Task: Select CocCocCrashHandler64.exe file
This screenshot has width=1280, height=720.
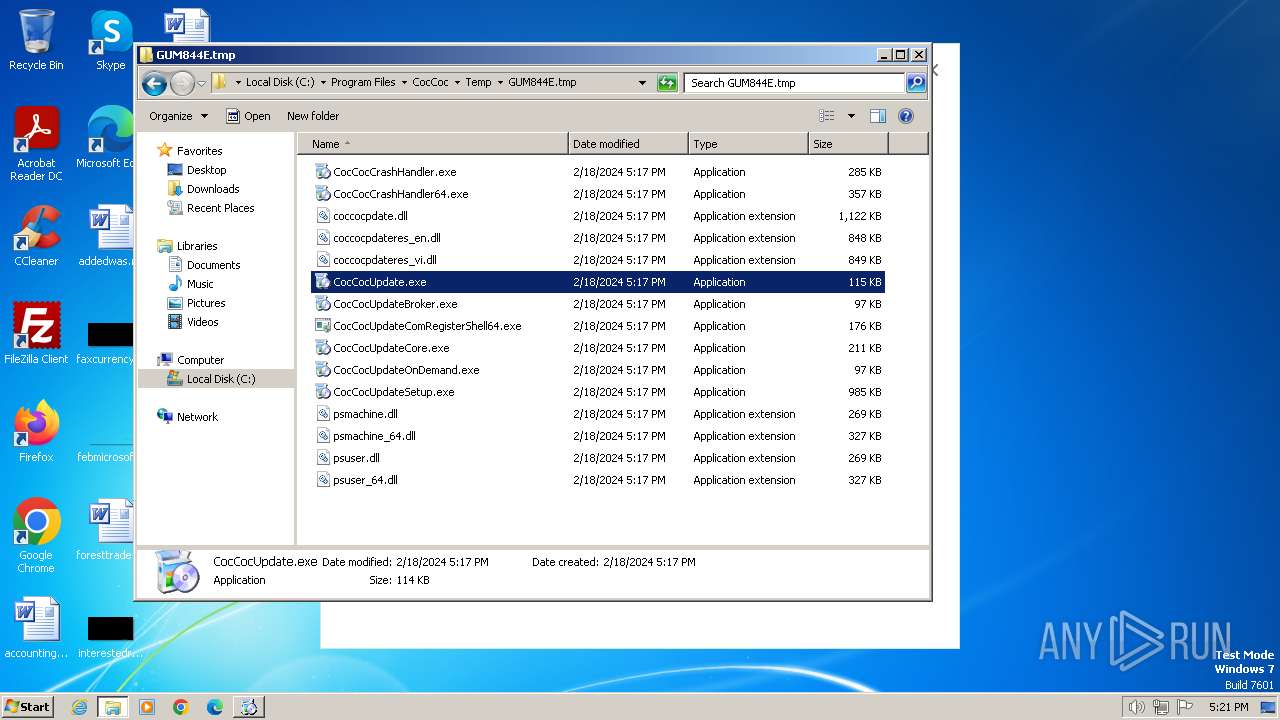Action: [400, 194]
